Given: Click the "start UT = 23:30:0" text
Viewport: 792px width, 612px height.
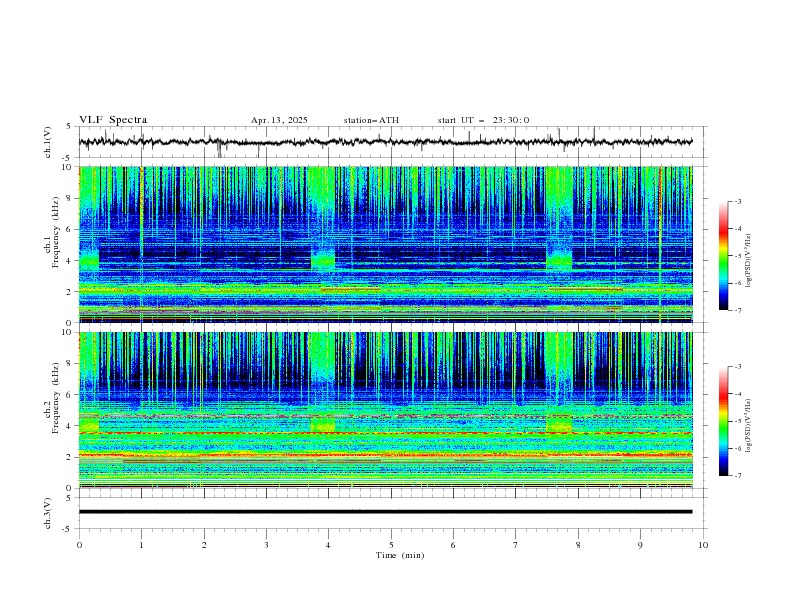Looking at the screenshot, I should (483, 120).
